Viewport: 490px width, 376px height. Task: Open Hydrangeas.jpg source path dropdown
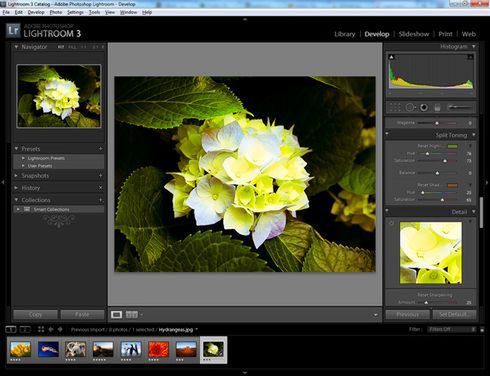point(197,329)
